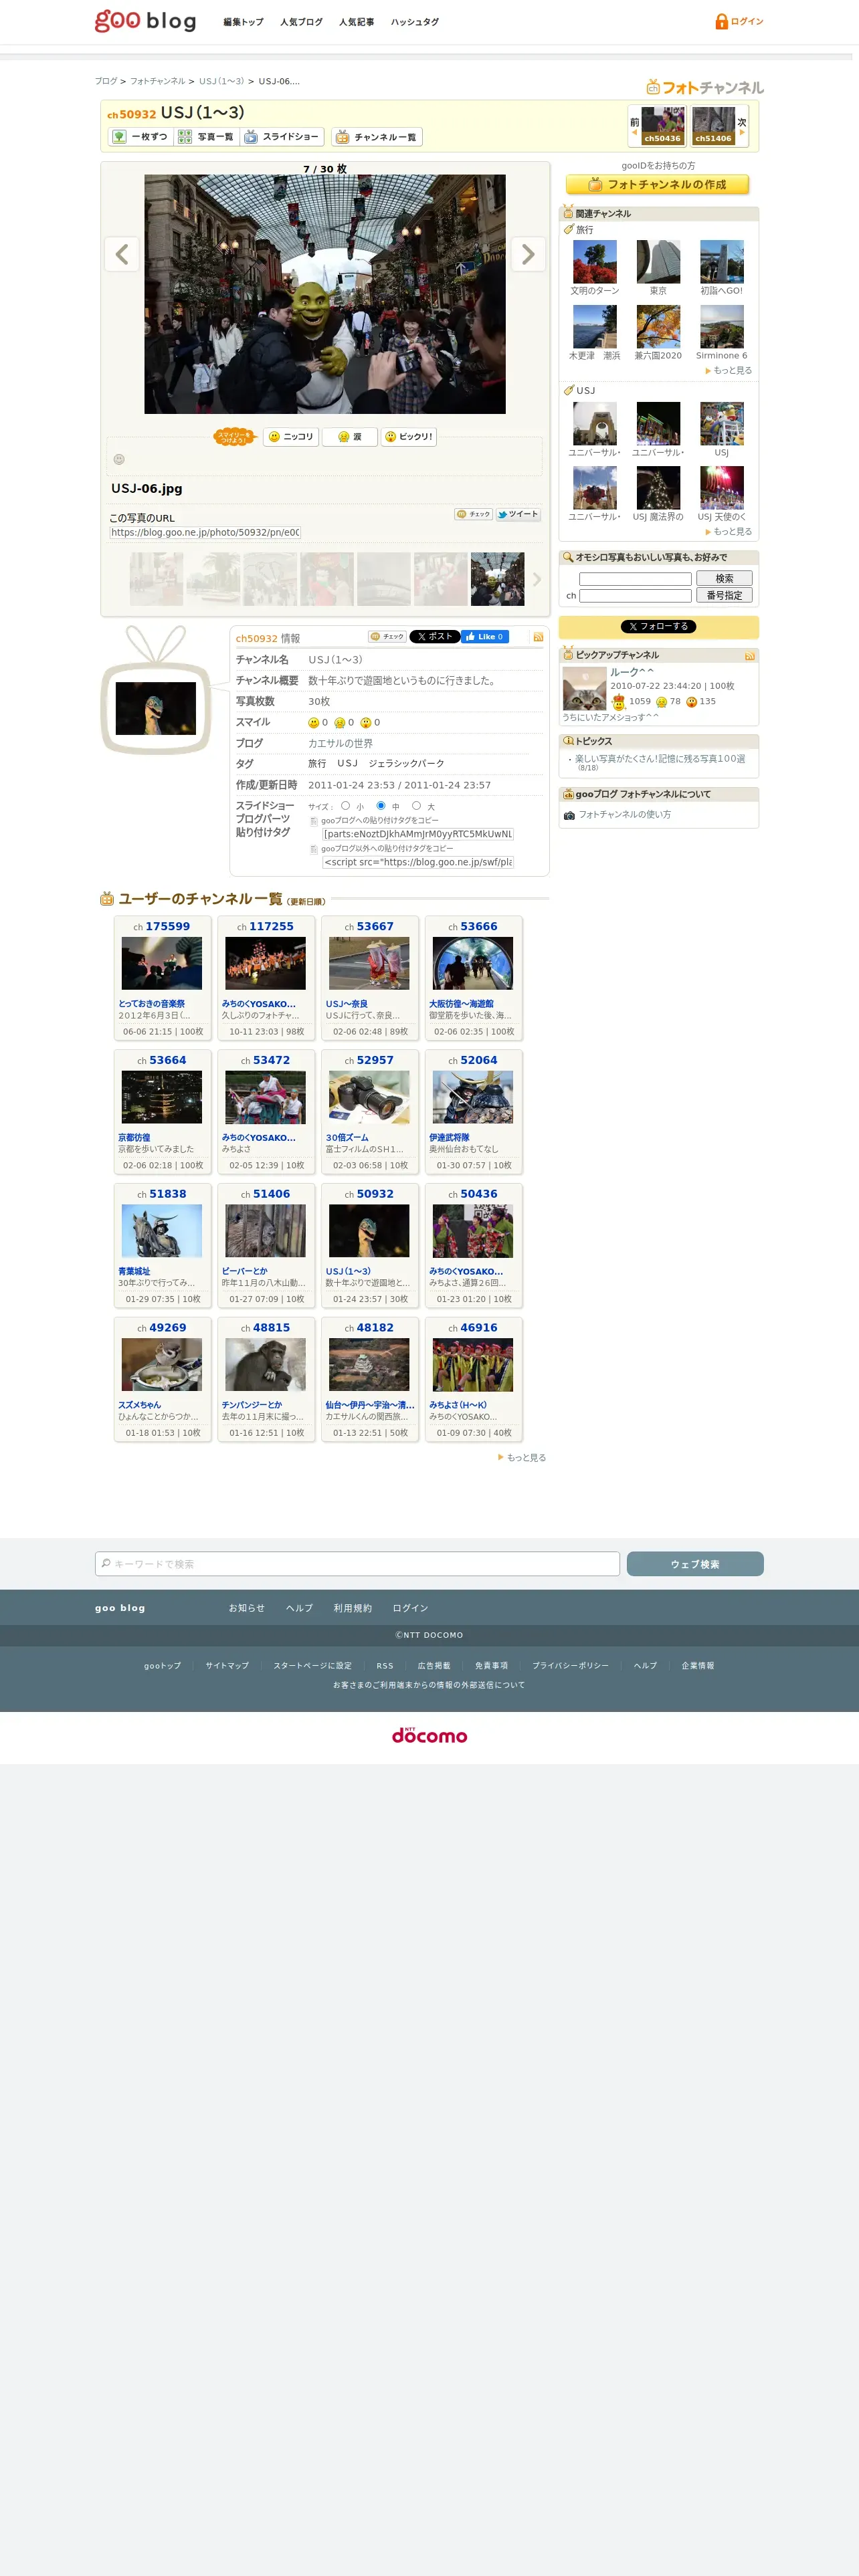
Task: Click the USJ(1～3) breadcrumb link
Action: [x=221, y=82]
